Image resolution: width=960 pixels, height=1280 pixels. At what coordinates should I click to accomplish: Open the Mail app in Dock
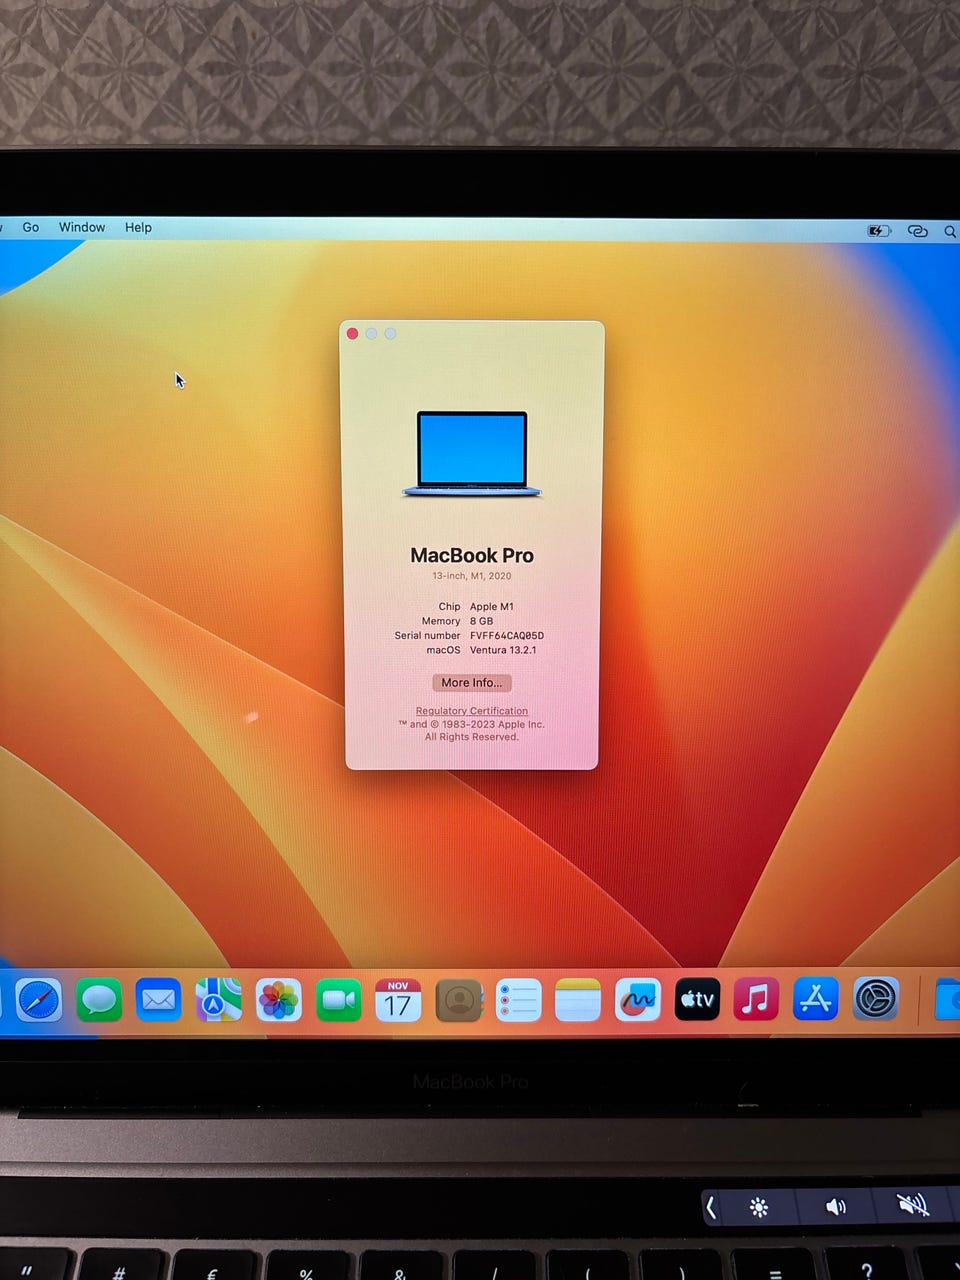[x=159, y=1000]
